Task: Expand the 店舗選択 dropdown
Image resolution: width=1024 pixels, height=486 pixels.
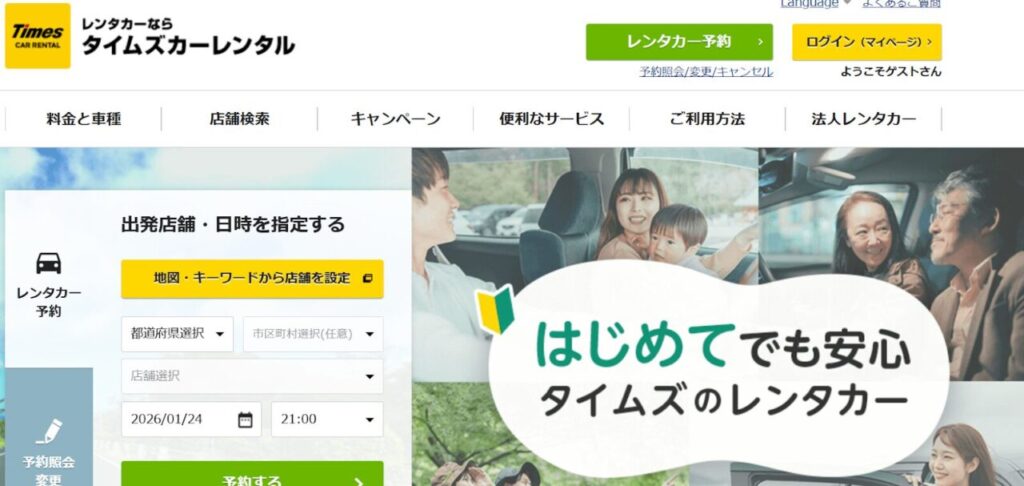Action: [252, 376]
